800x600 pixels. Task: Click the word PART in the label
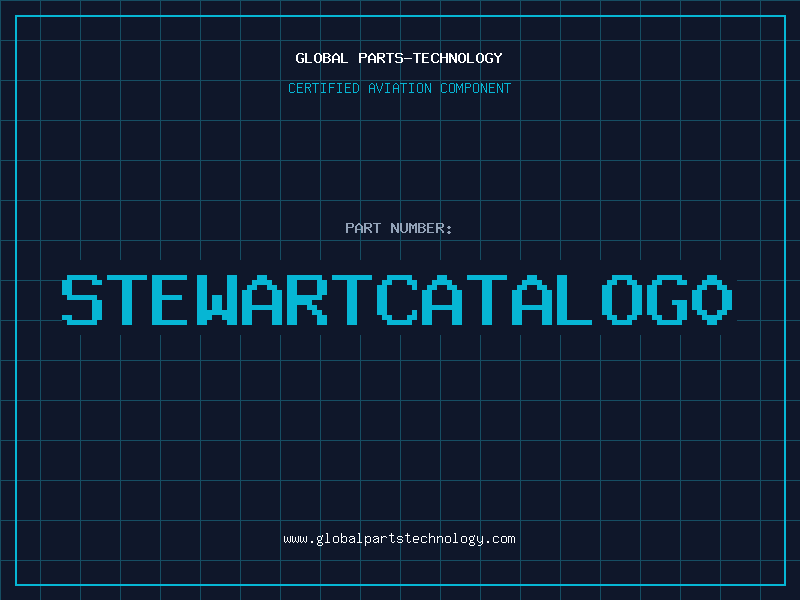363,228
